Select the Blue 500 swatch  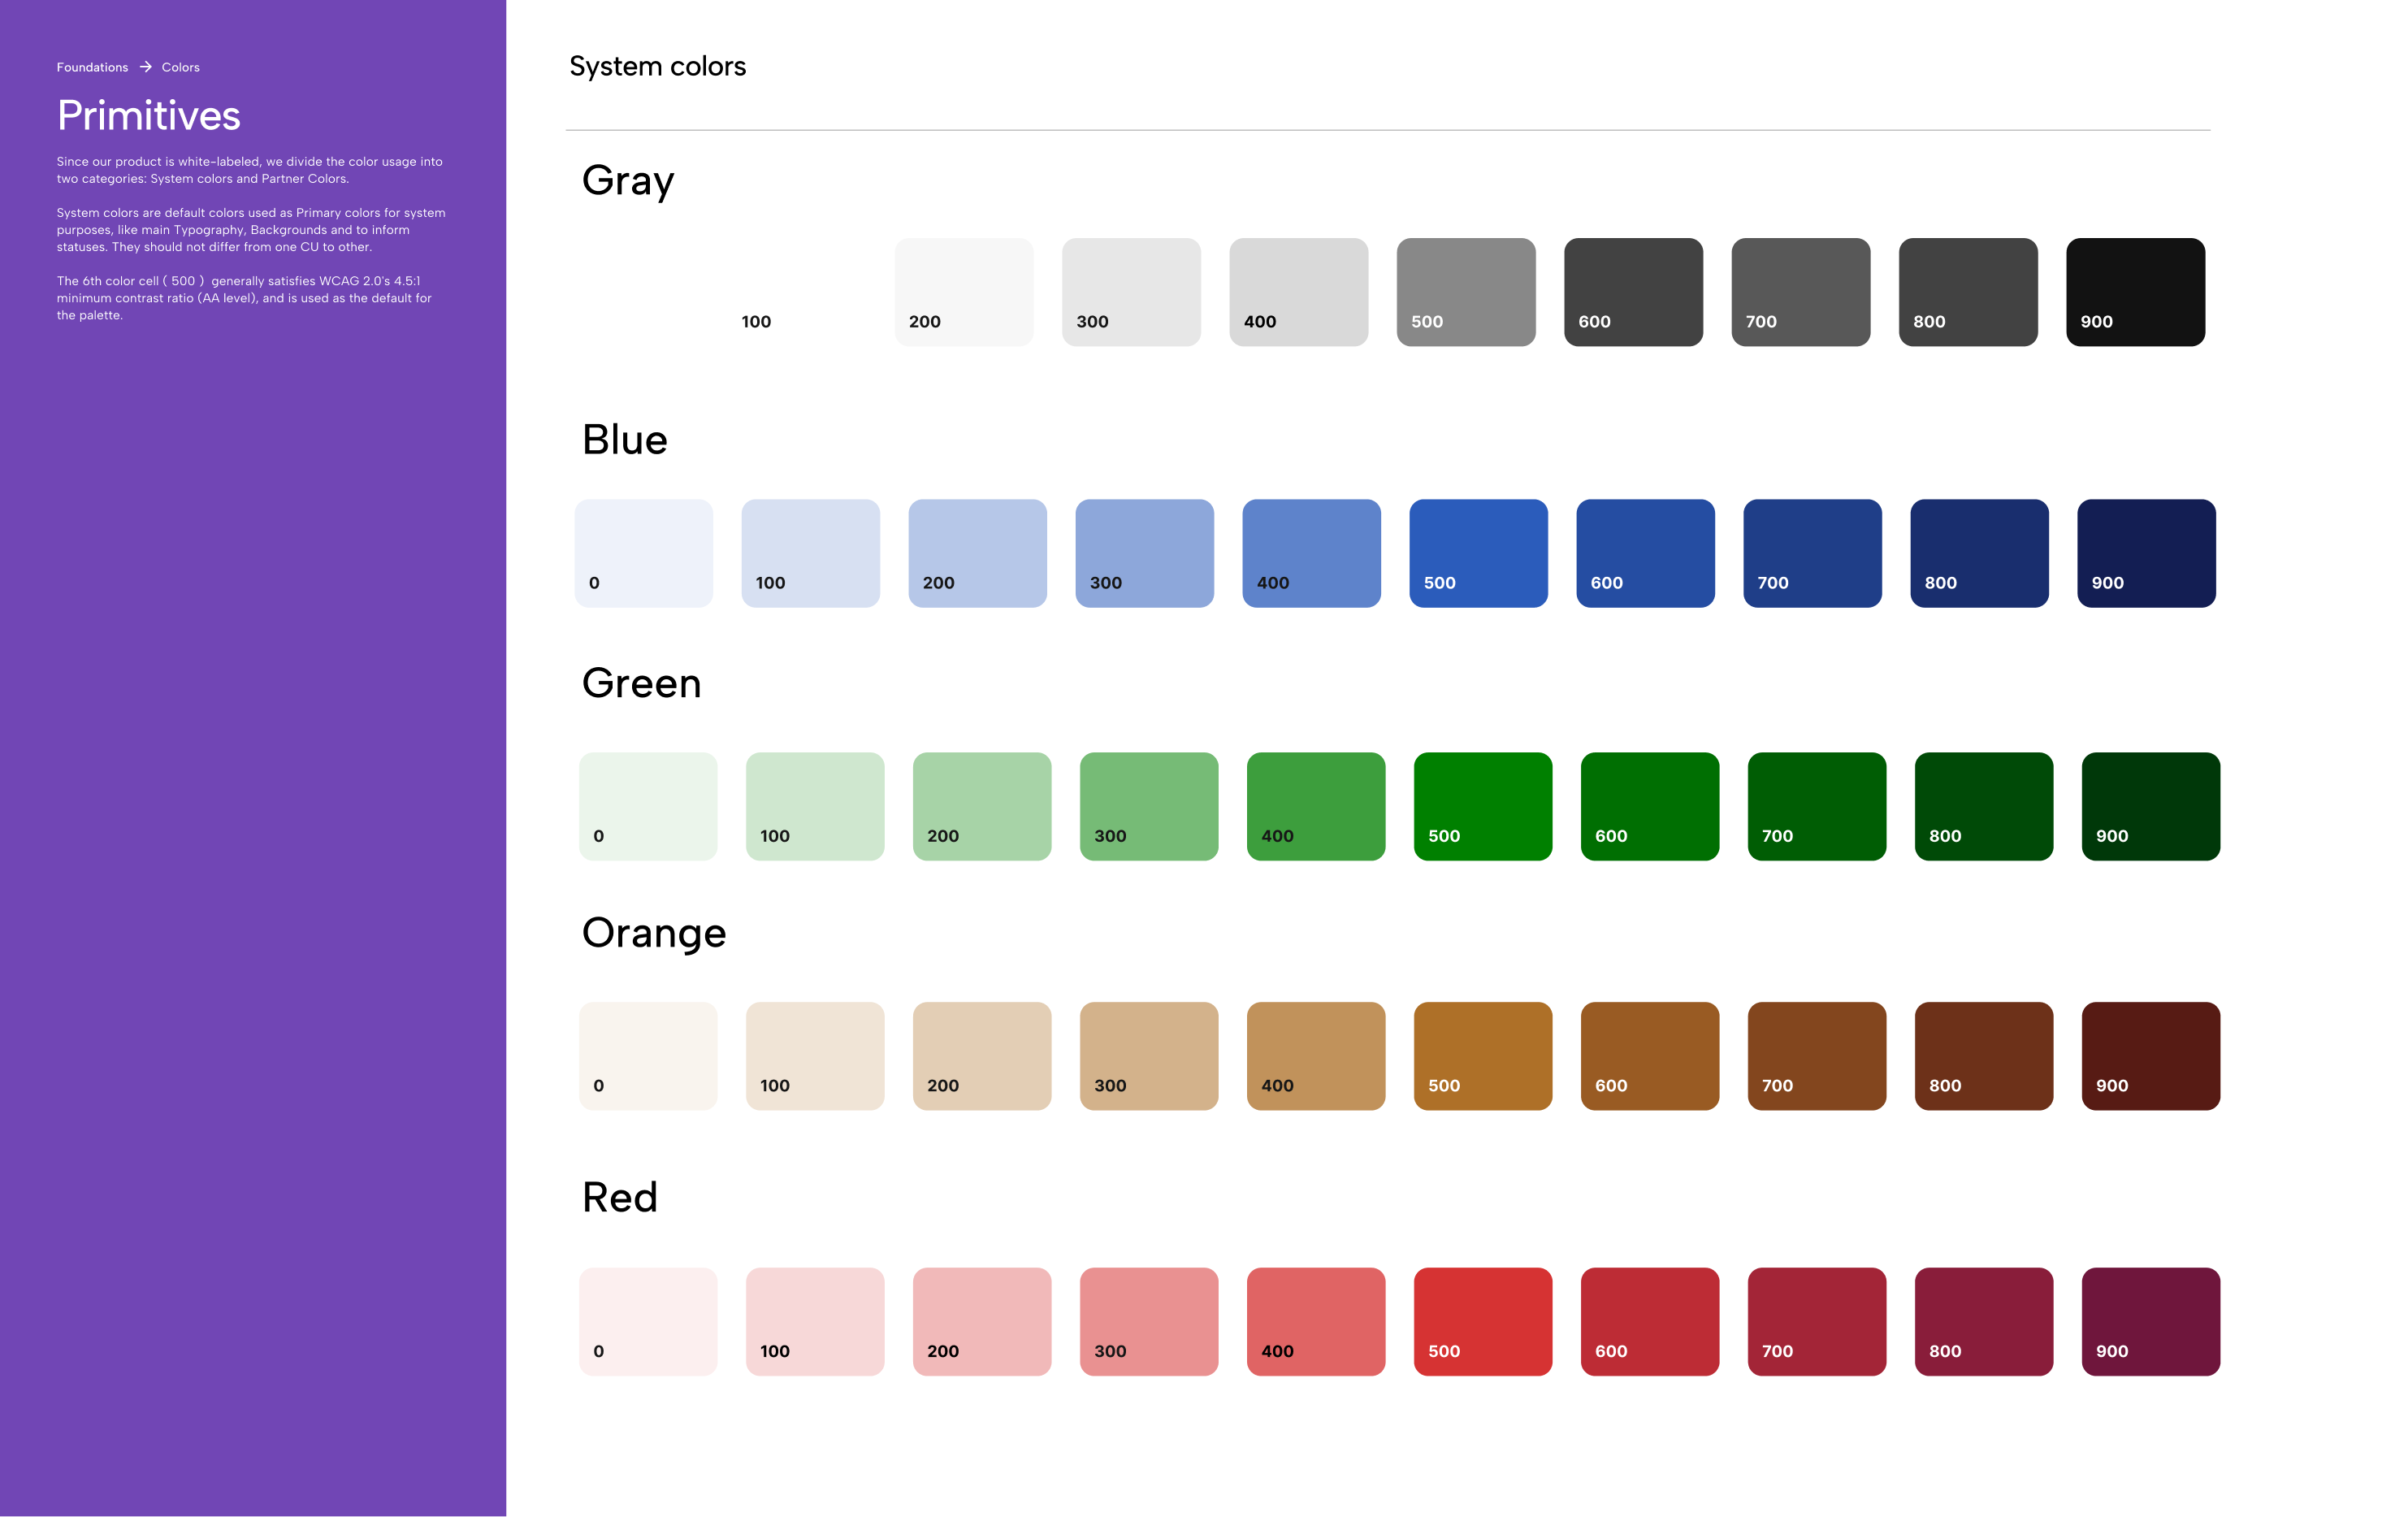pyautogui.click(x=1479, y=552)
